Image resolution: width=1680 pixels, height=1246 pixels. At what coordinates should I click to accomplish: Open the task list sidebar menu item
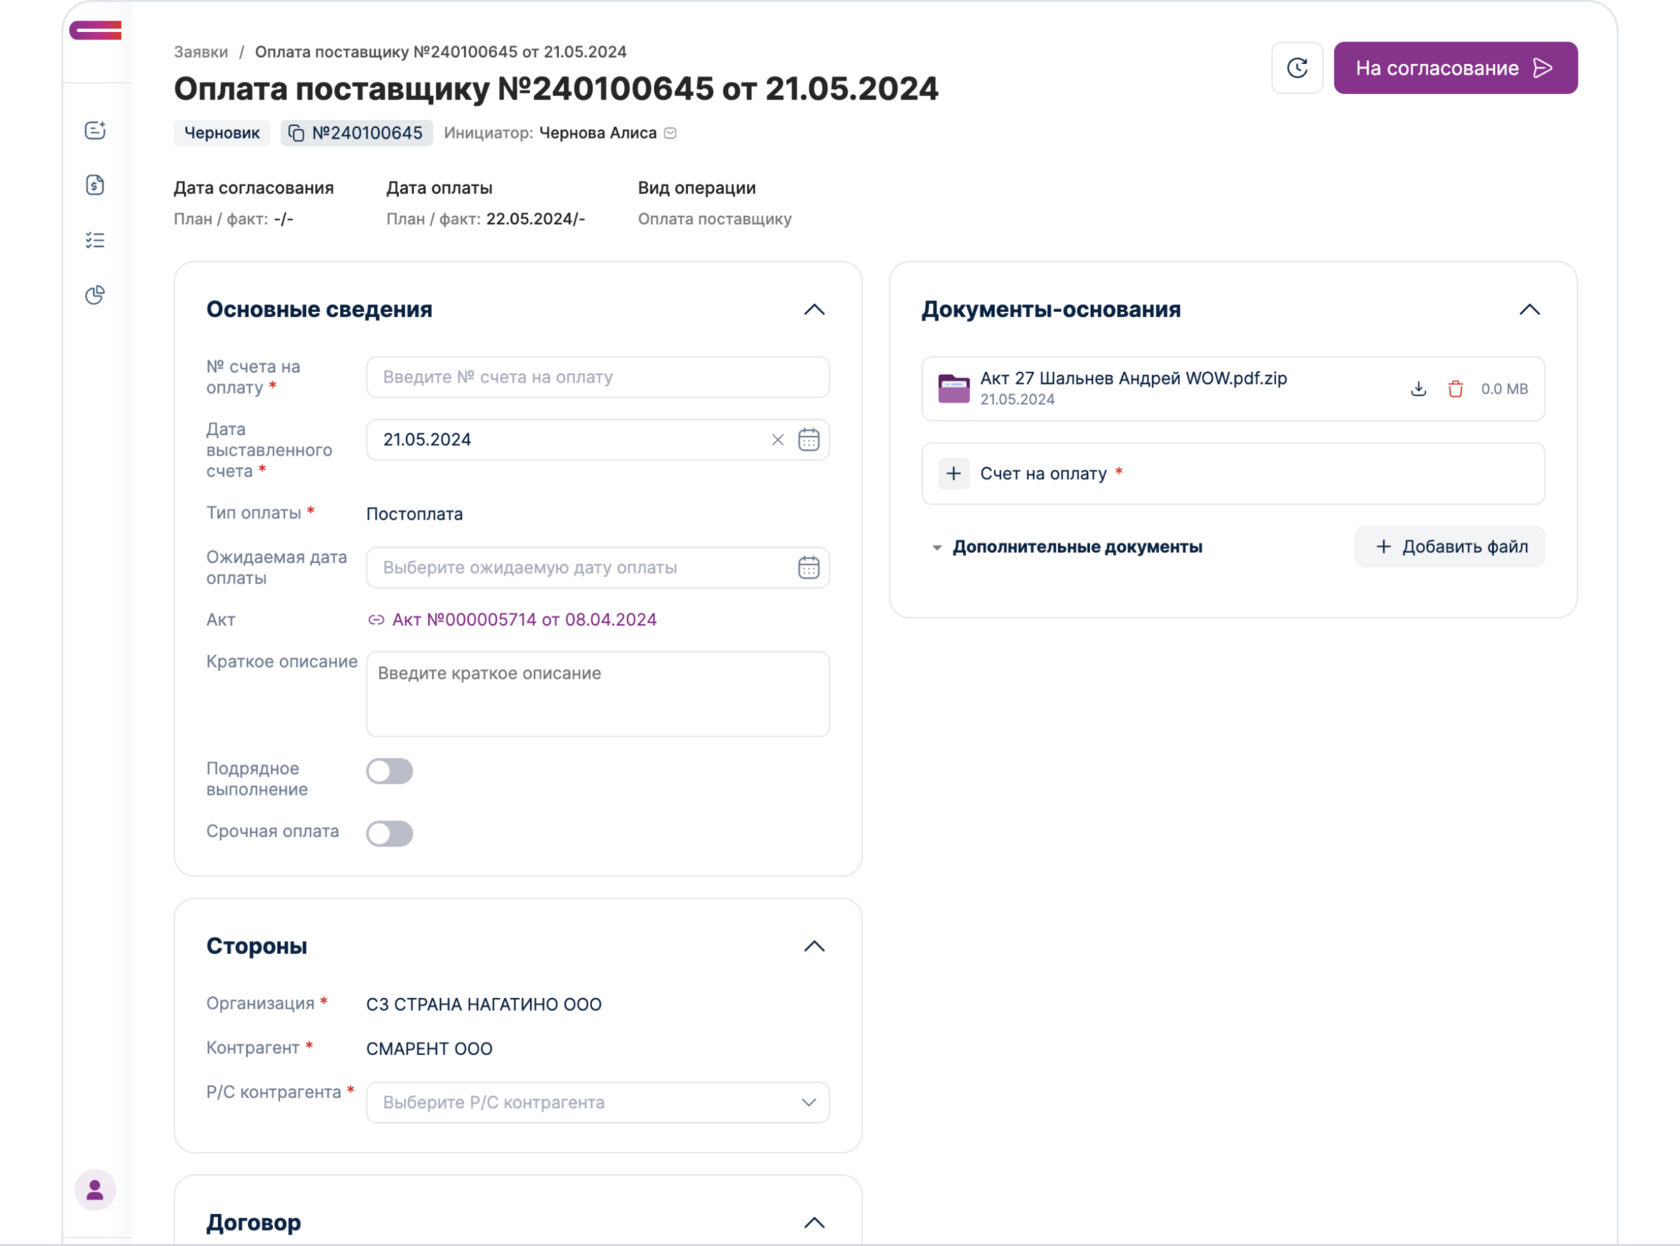pos(95,240)
